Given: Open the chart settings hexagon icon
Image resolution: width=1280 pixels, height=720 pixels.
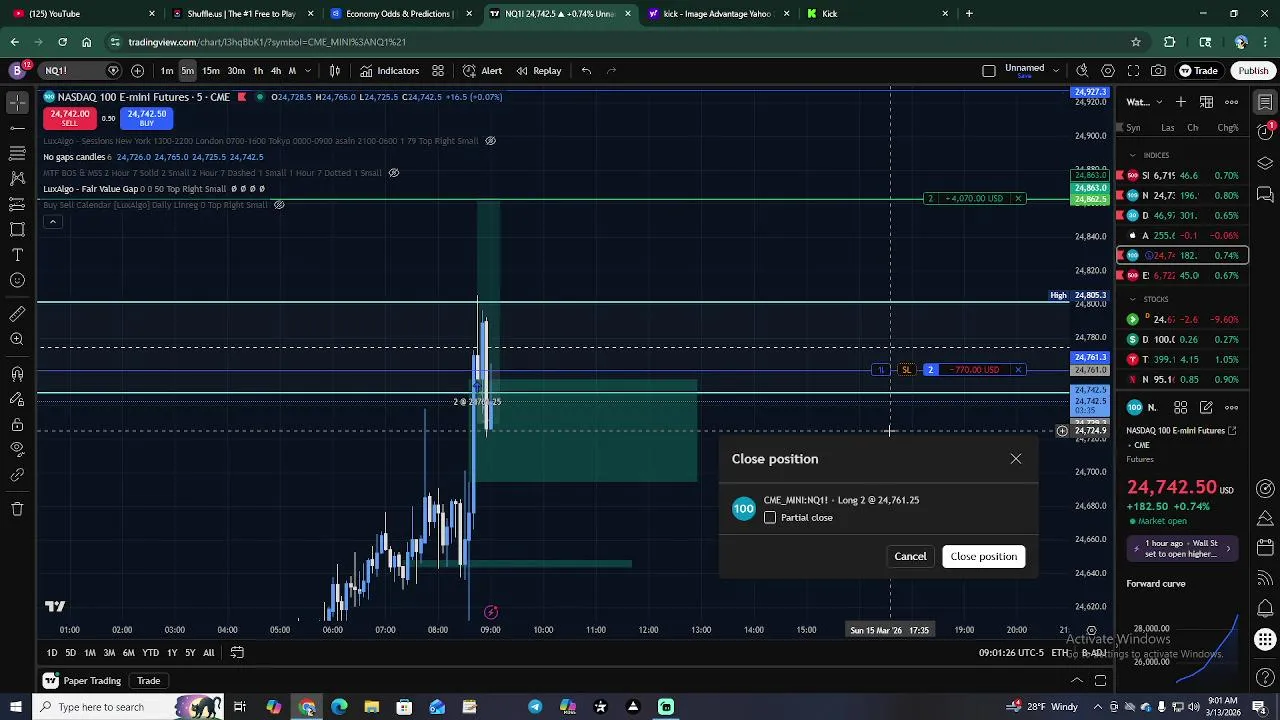Looking at the screenshot, I should coord(1108,71).
